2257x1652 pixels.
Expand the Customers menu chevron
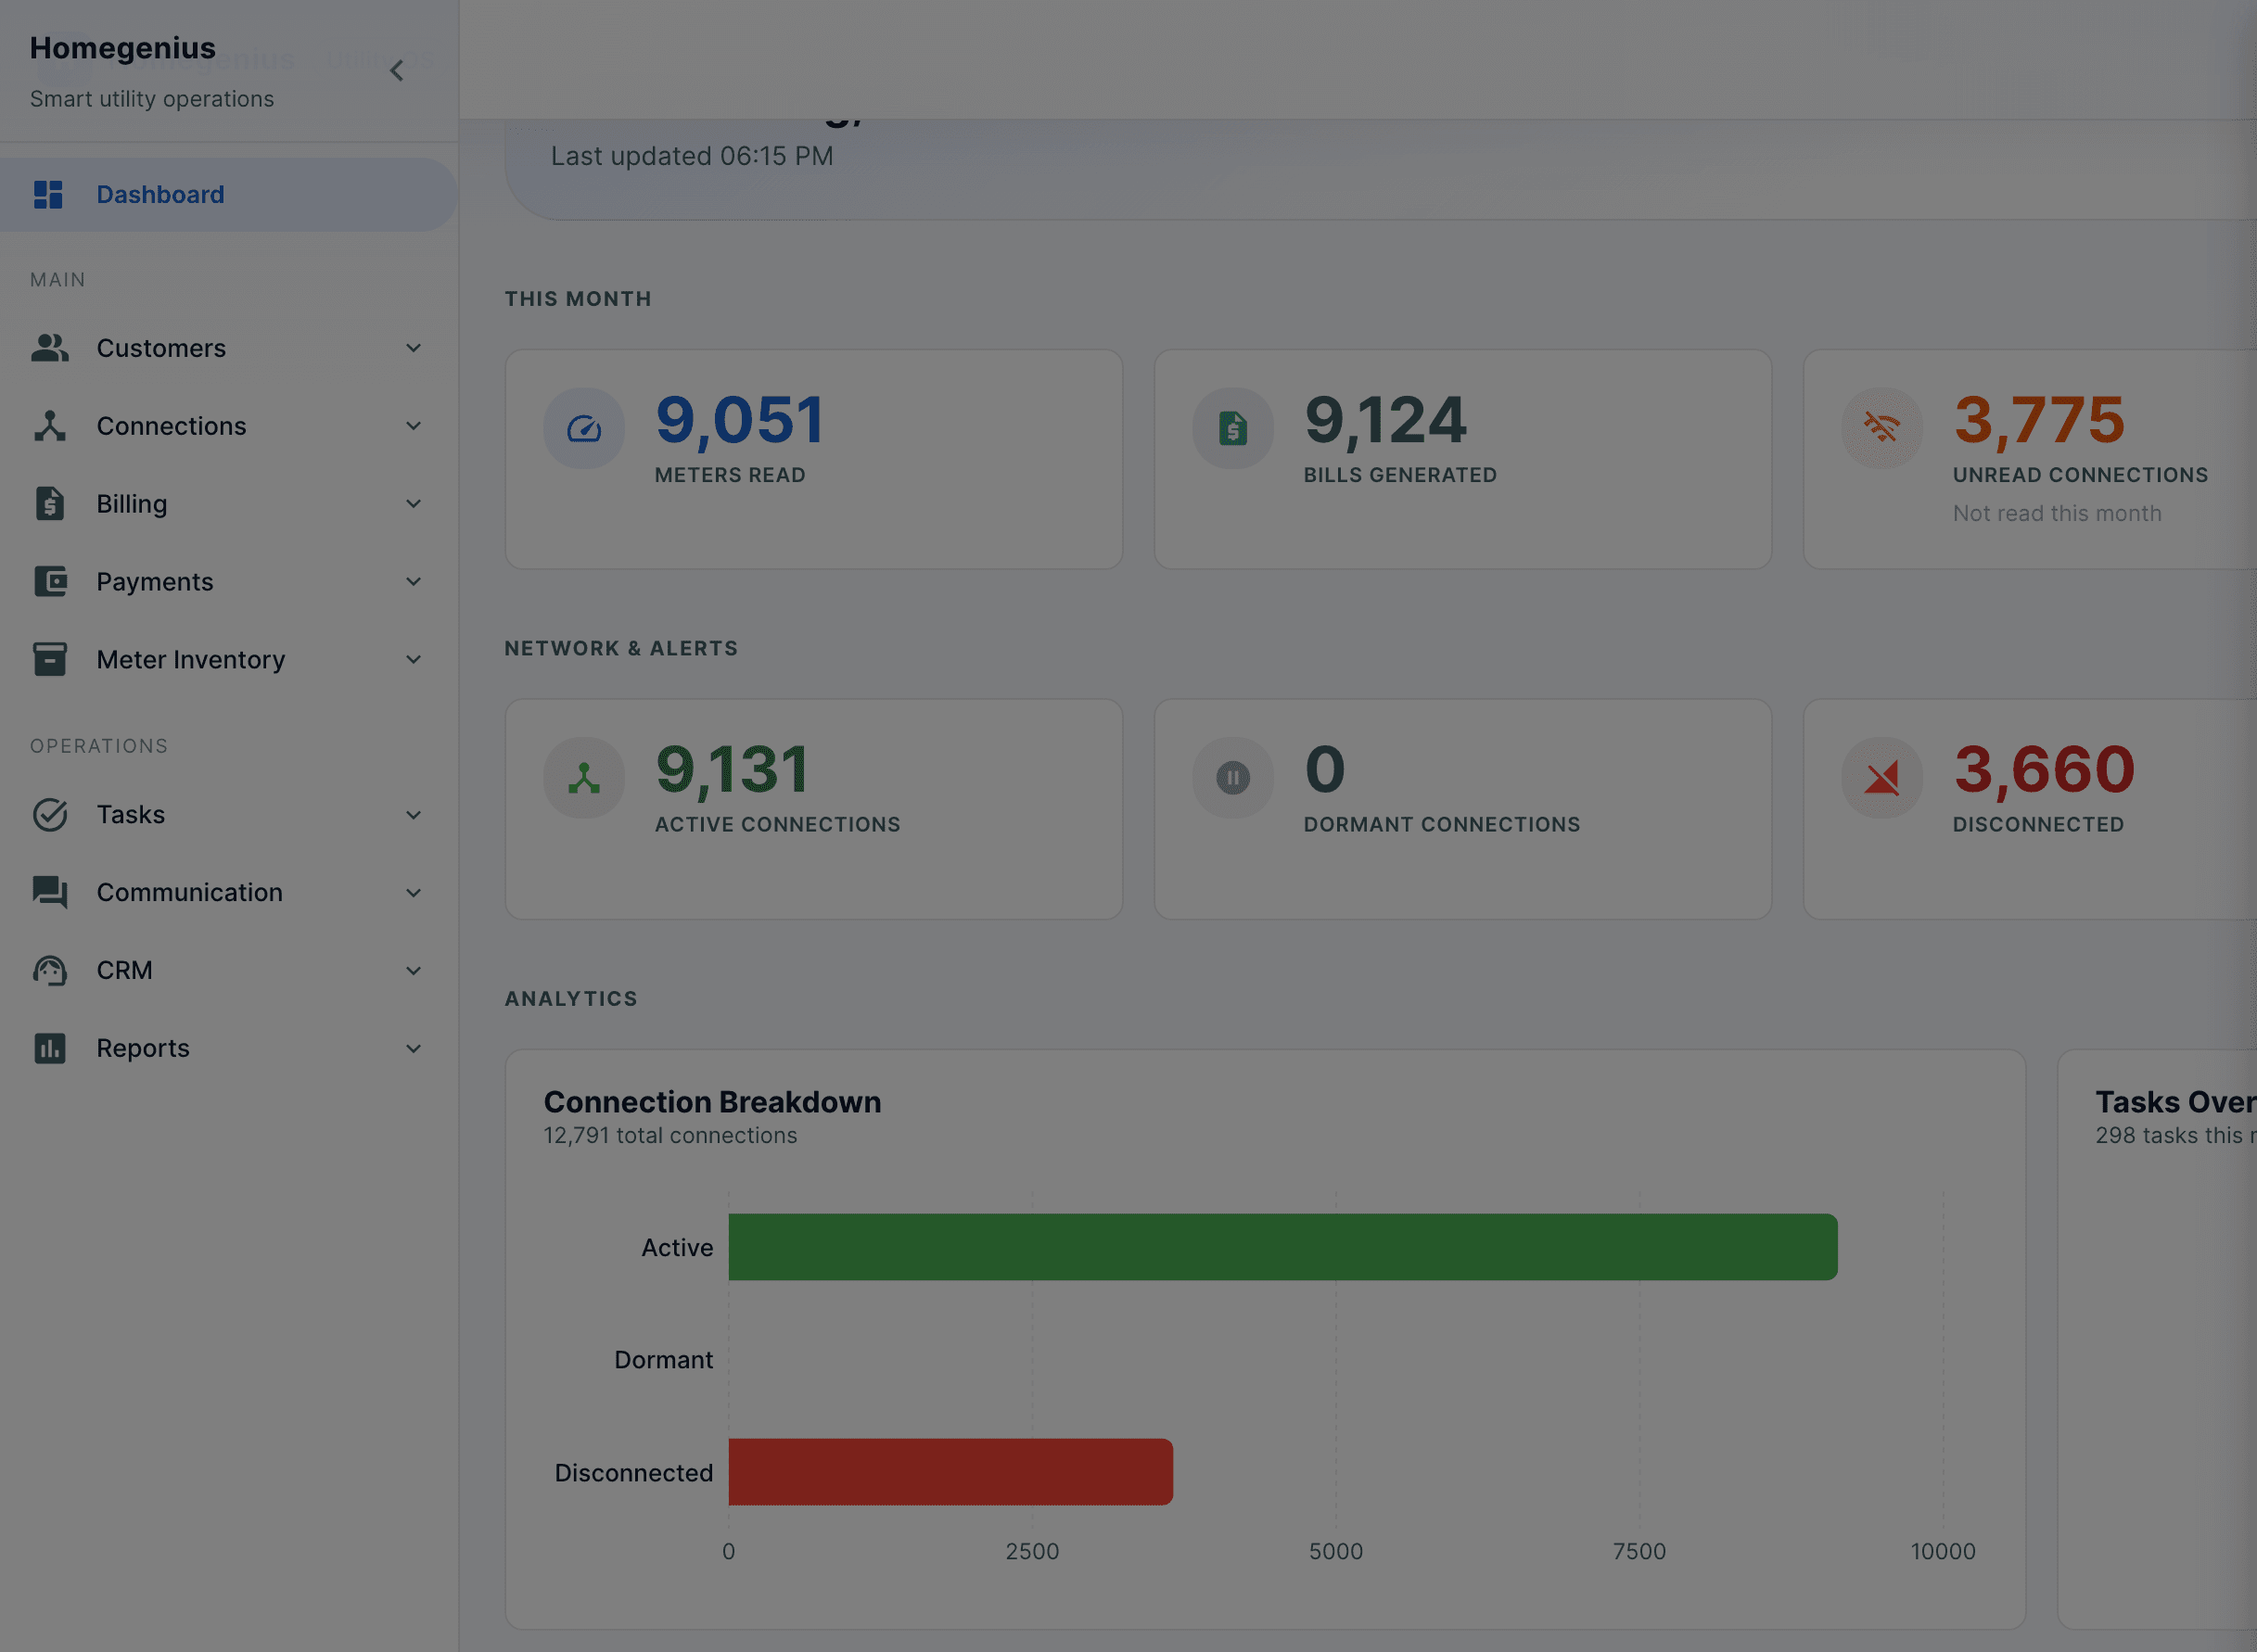click(414, 348)
